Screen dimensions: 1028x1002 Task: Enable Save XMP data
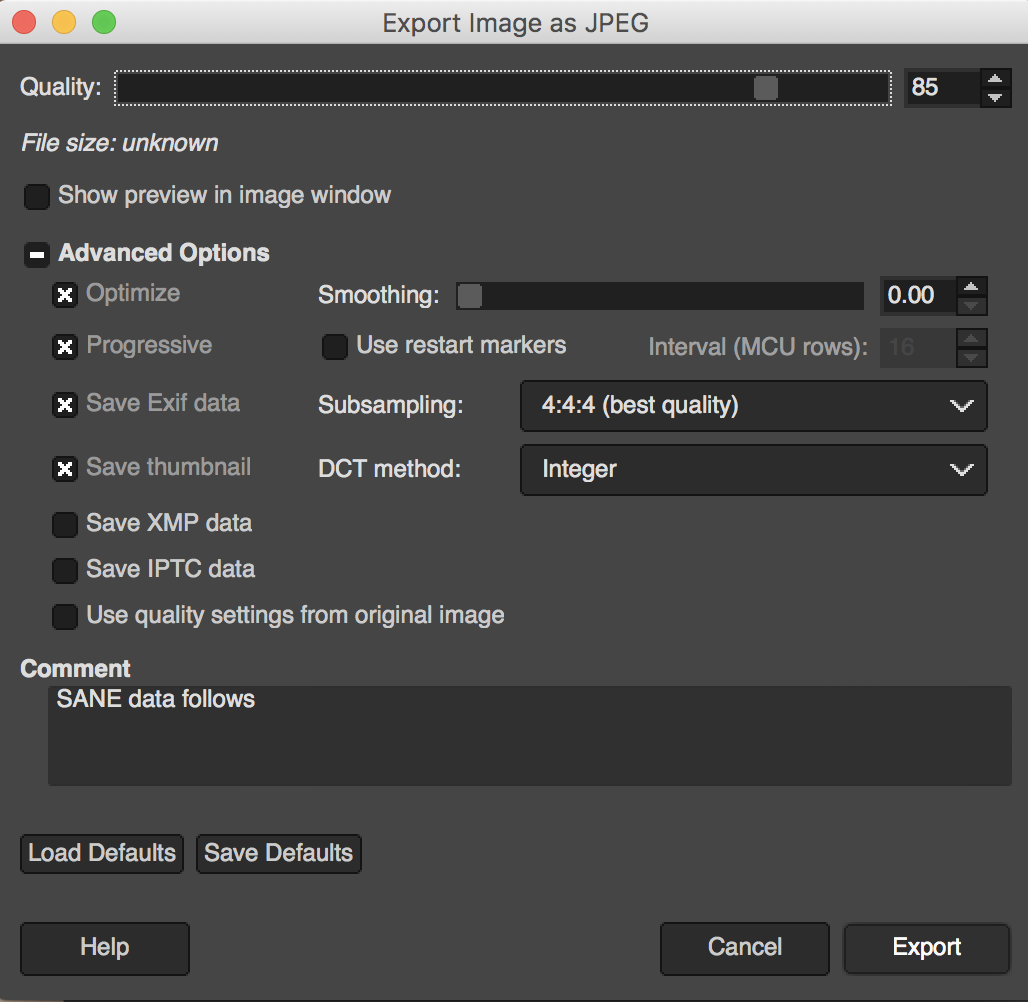point(65,524)
